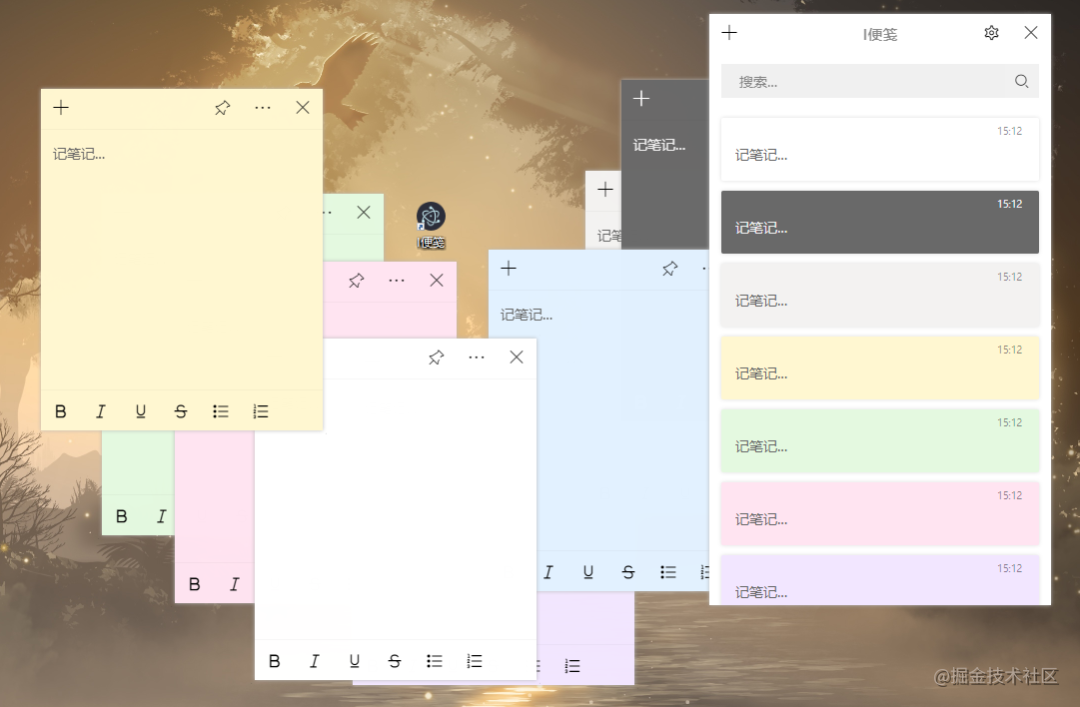
Task: Add a new note from the dark gray note
Action: point(641,99)
